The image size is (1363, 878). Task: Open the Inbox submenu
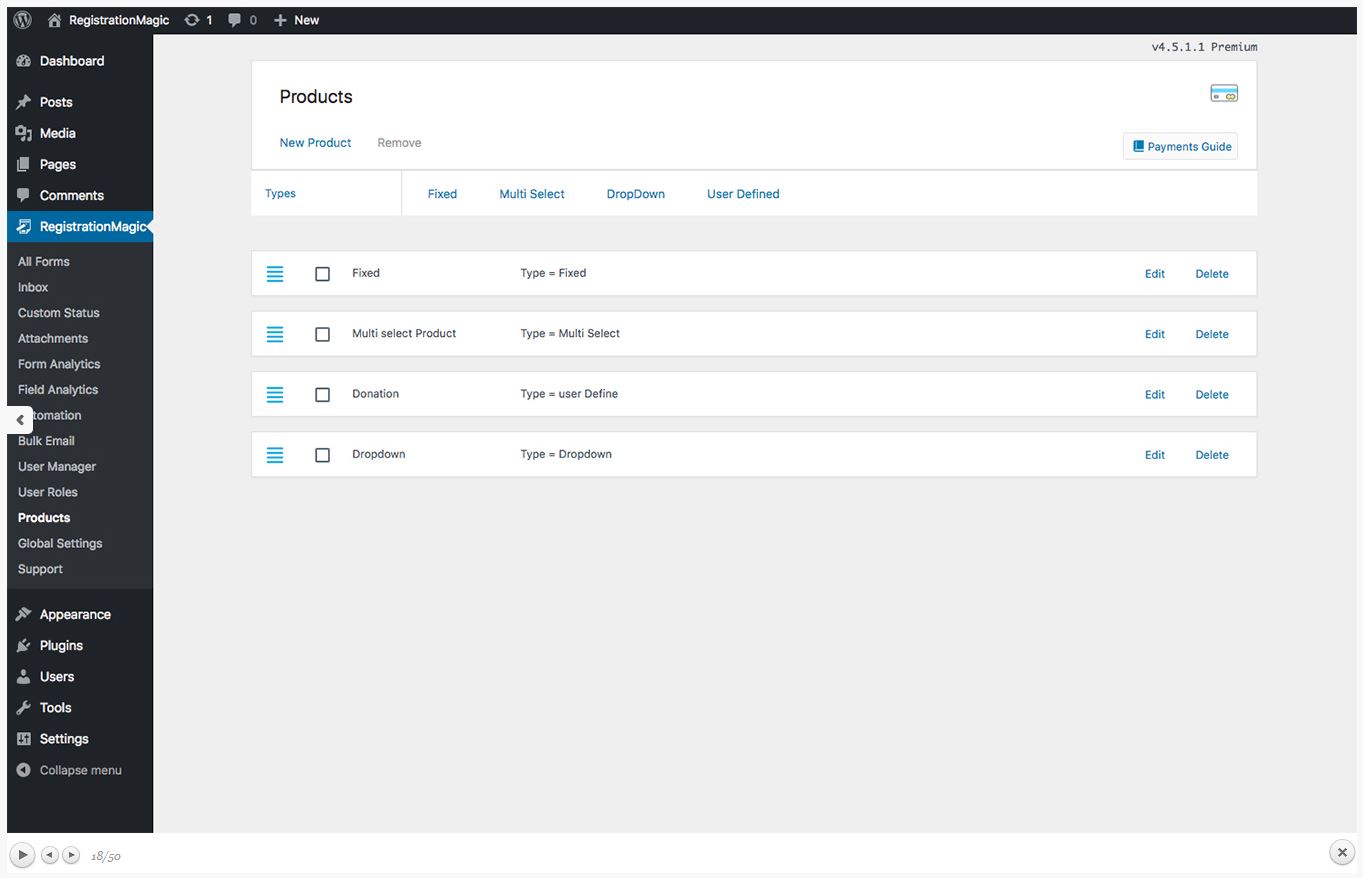pos(33,287)
